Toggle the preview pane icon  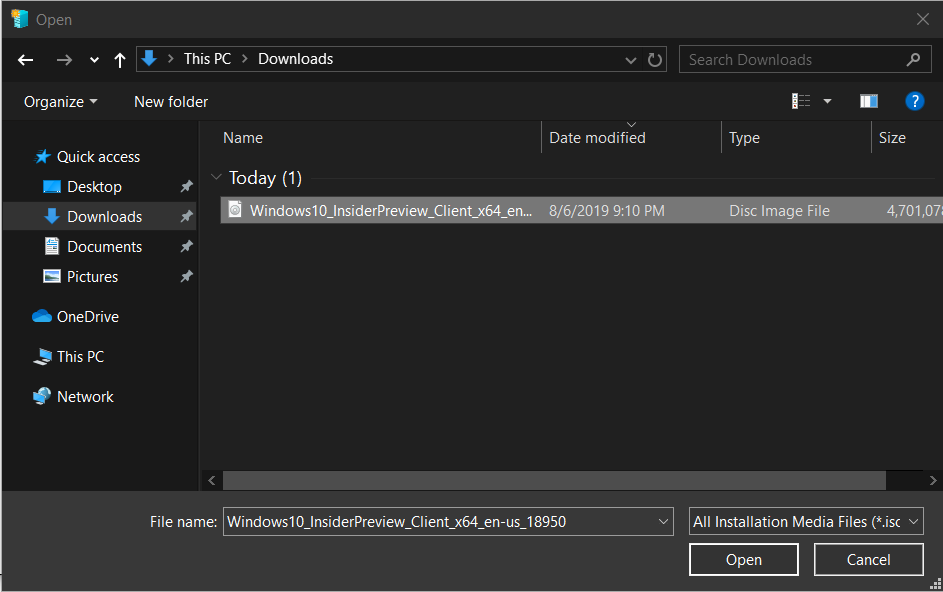point(868,101)
